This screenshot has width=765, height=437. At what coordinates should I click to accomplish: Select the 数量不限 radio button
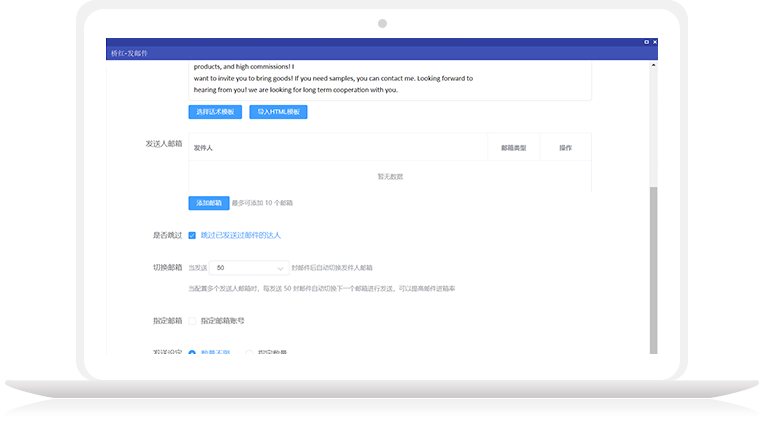[x=192, y=352]
